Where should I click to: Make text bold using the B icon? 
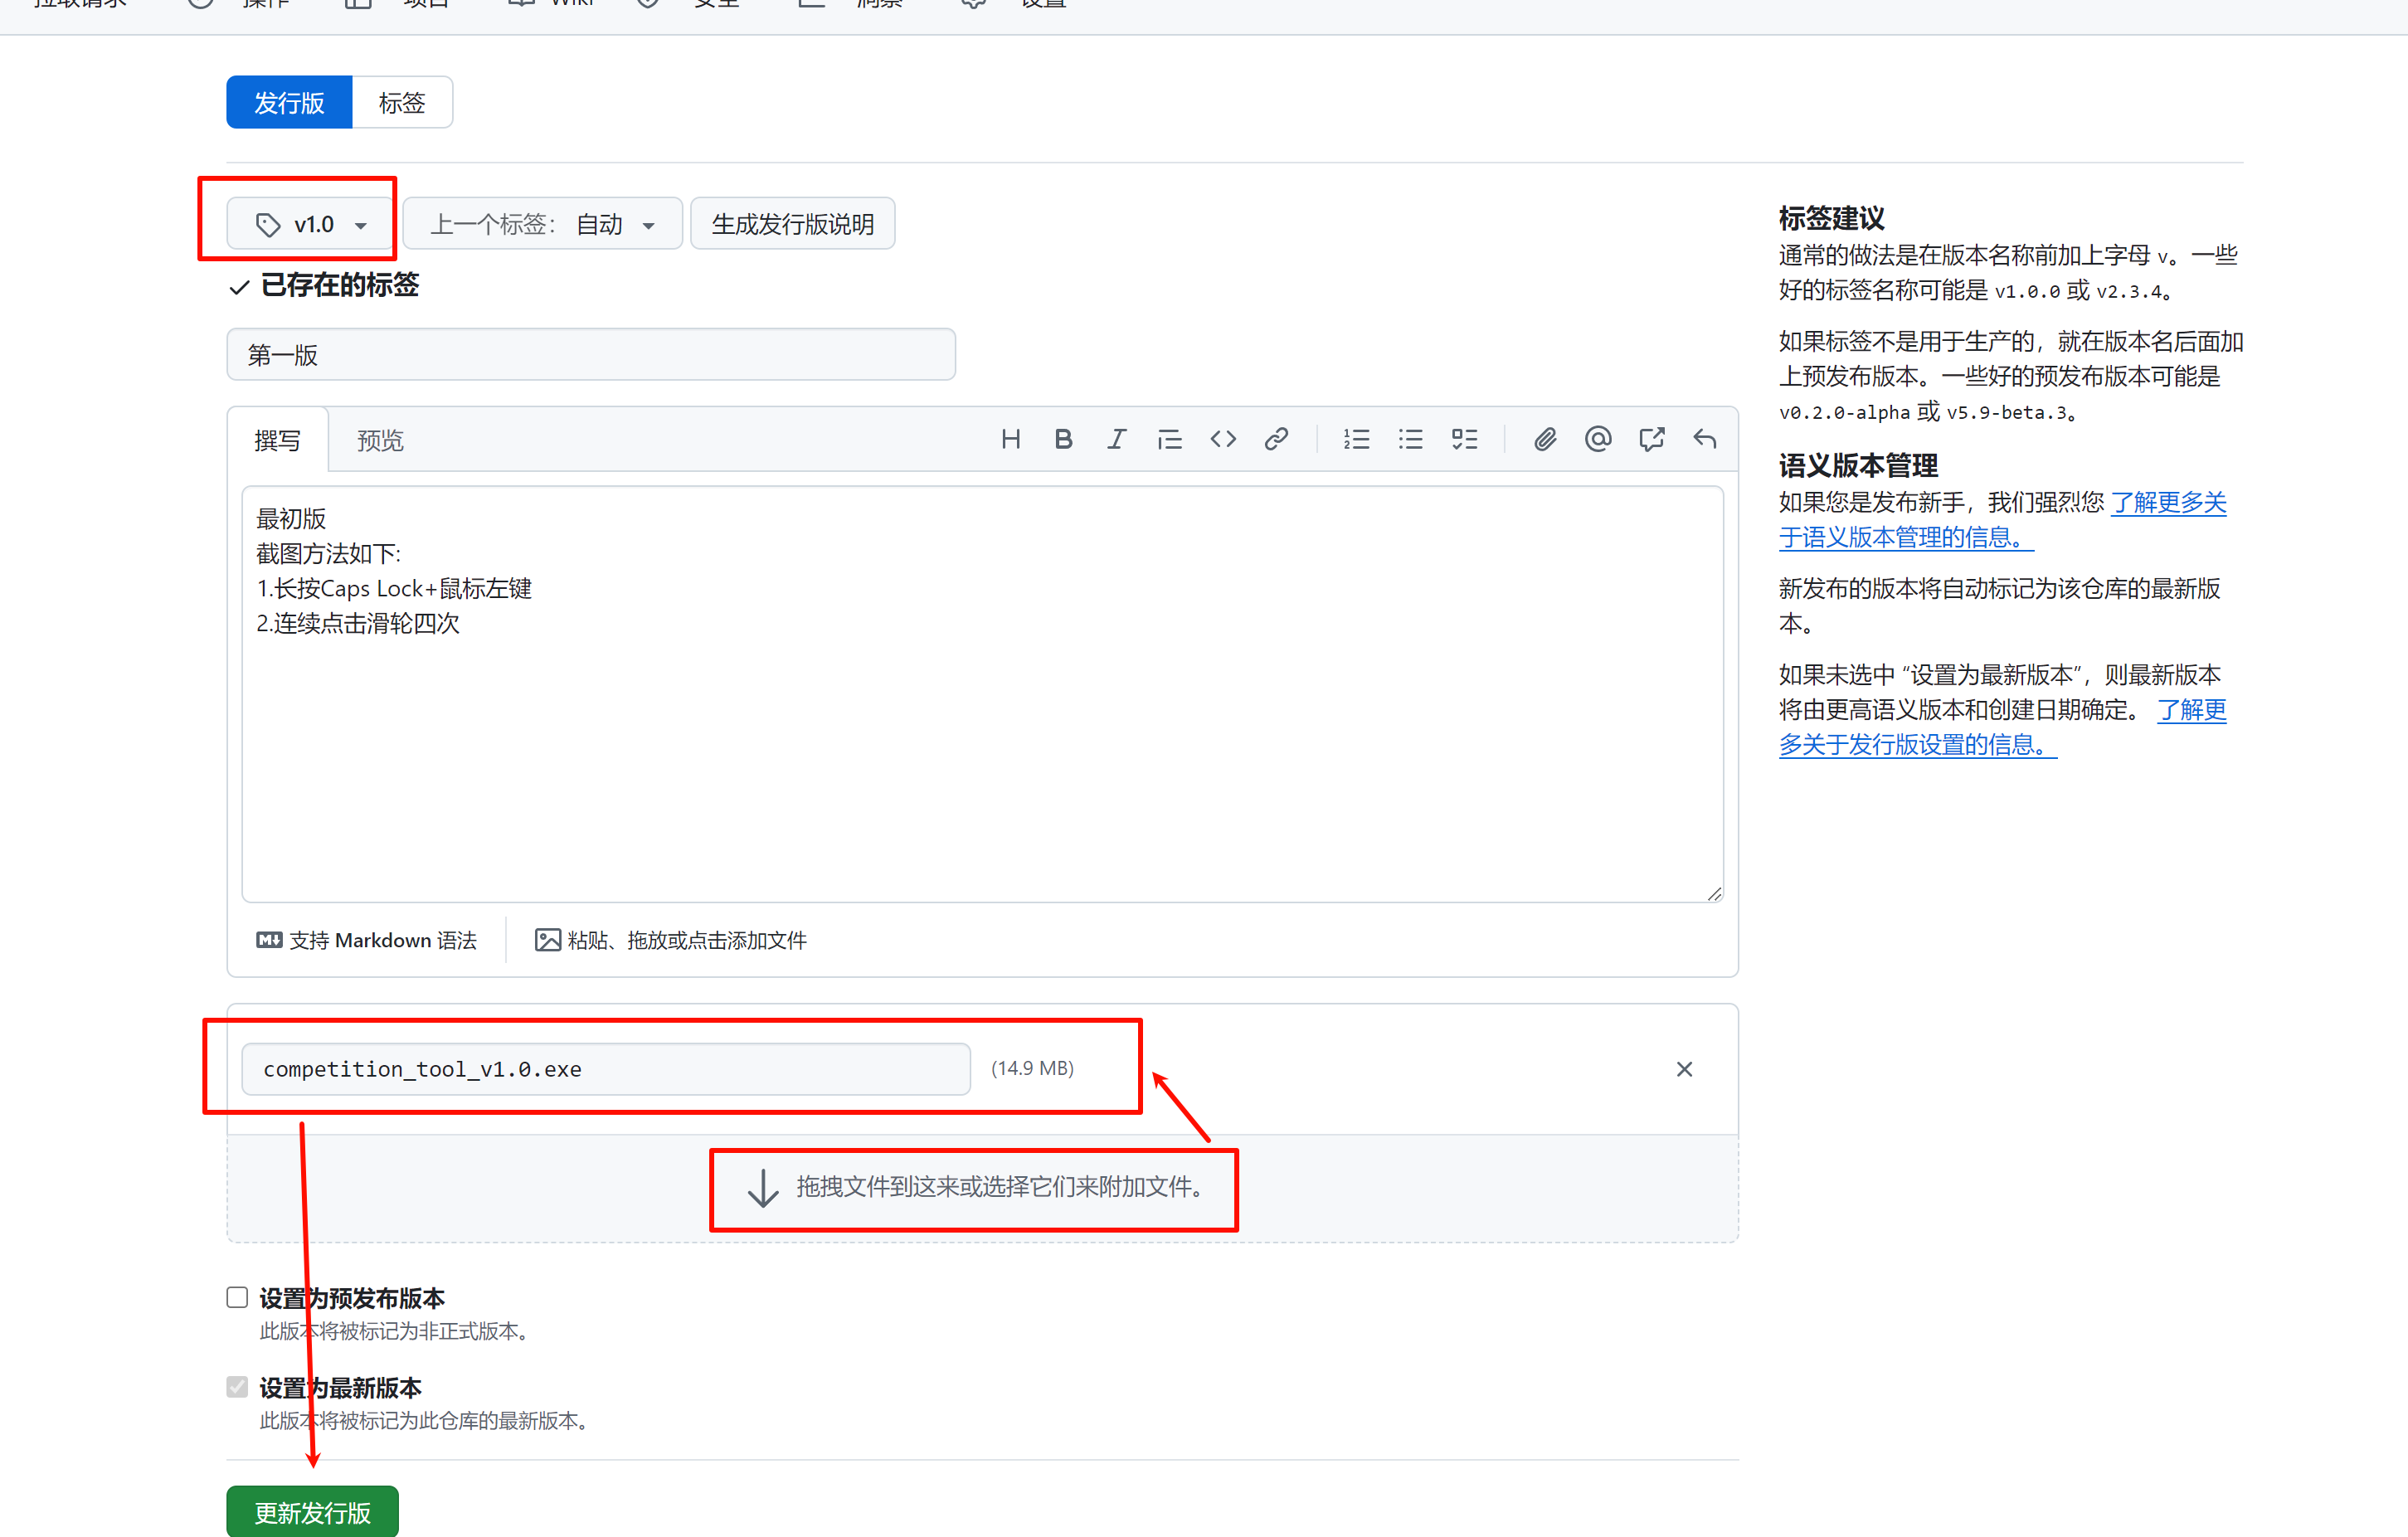coord(1063,438)
